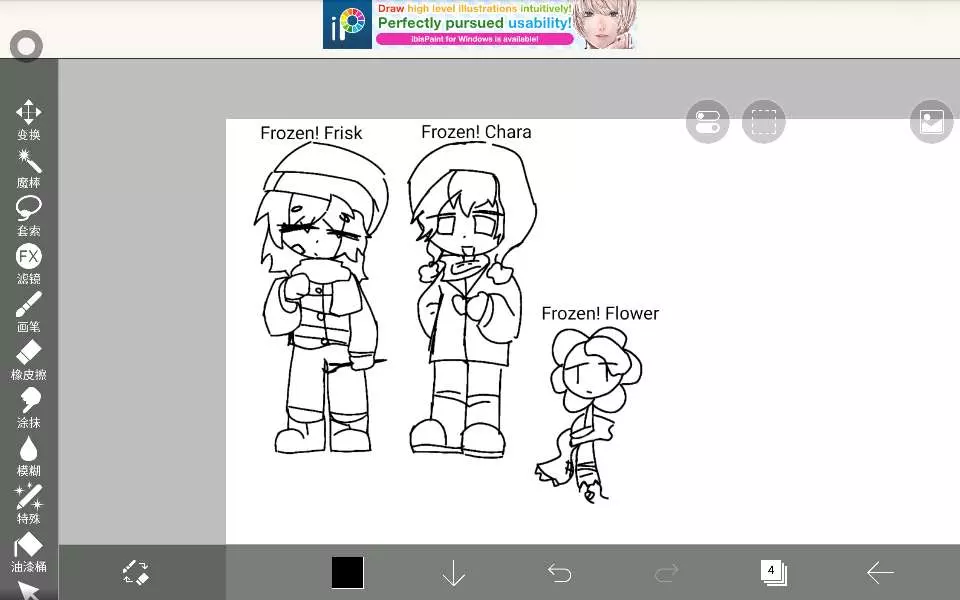Image resolution: width=960 pixels, height=600 pixels.
Task: Select the Smudge (涂抹) tool
Action: (29, 408)
